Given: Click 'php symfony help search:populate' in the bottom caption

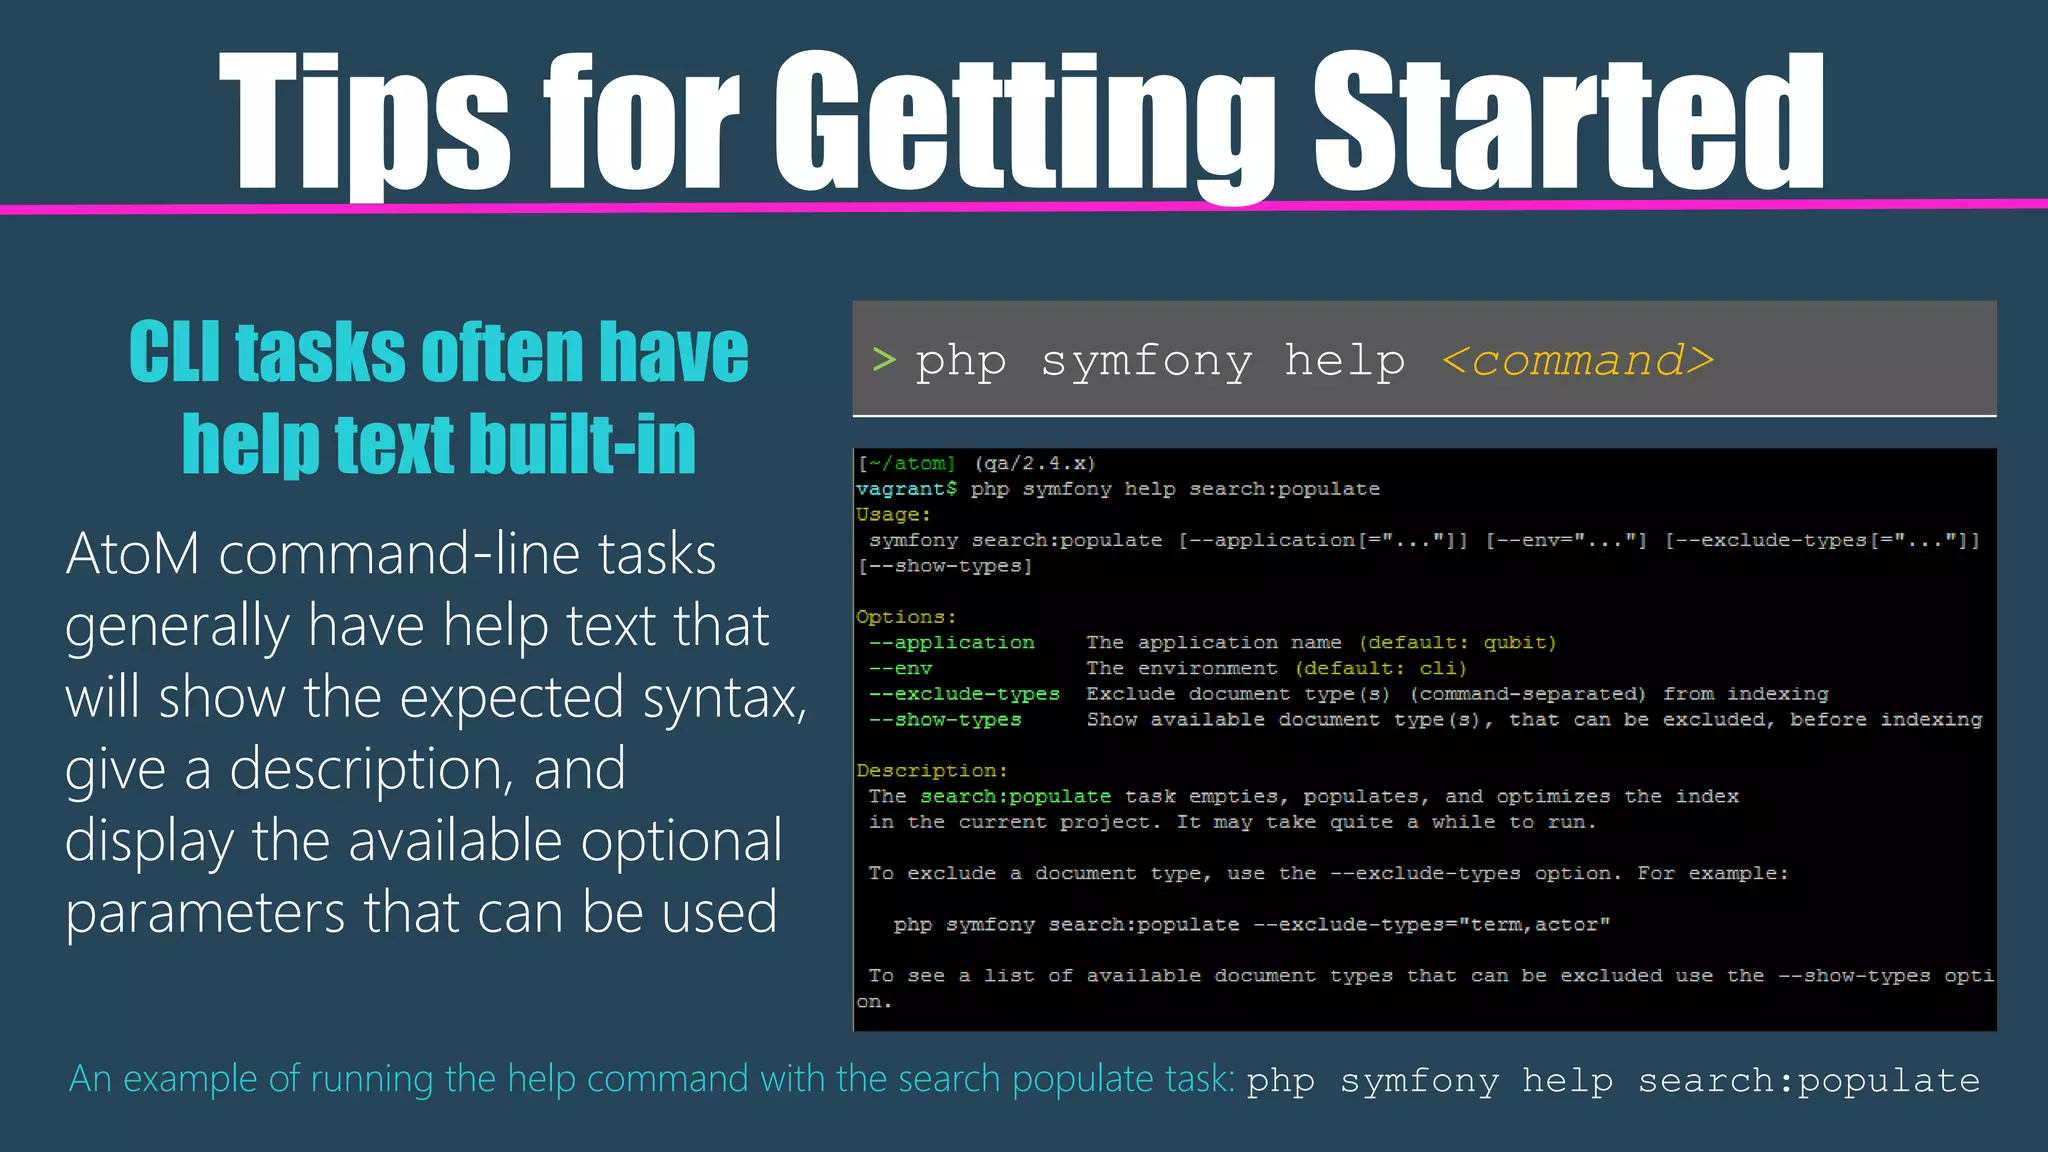Looking at the screenshot, I should [1613, 1081].
